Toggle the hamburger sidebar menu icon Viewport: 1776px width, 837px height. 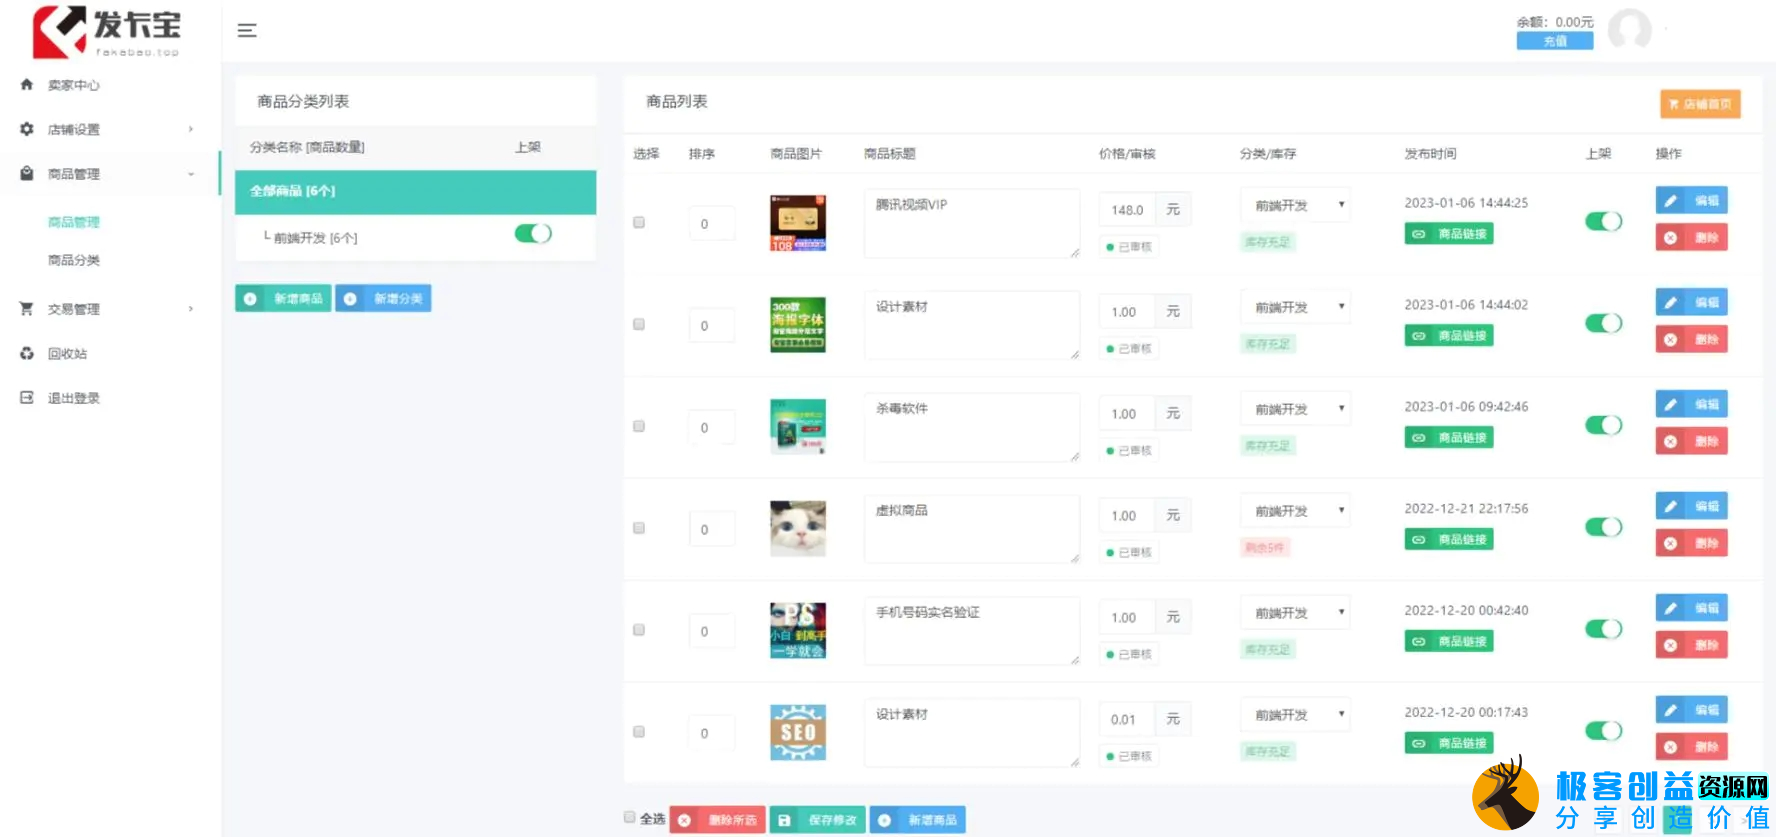tap(247, 30)
